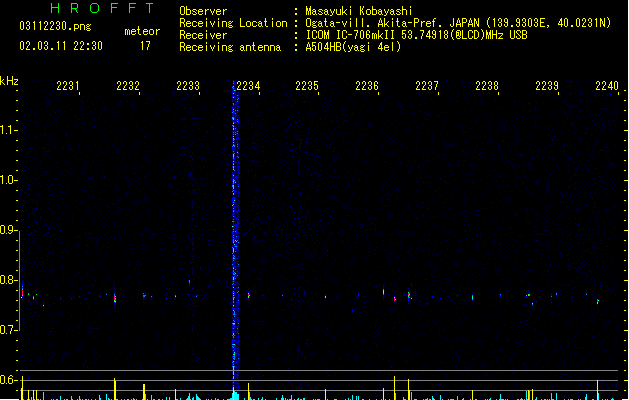Click the 'Receiving Location' label

(233, 23)
